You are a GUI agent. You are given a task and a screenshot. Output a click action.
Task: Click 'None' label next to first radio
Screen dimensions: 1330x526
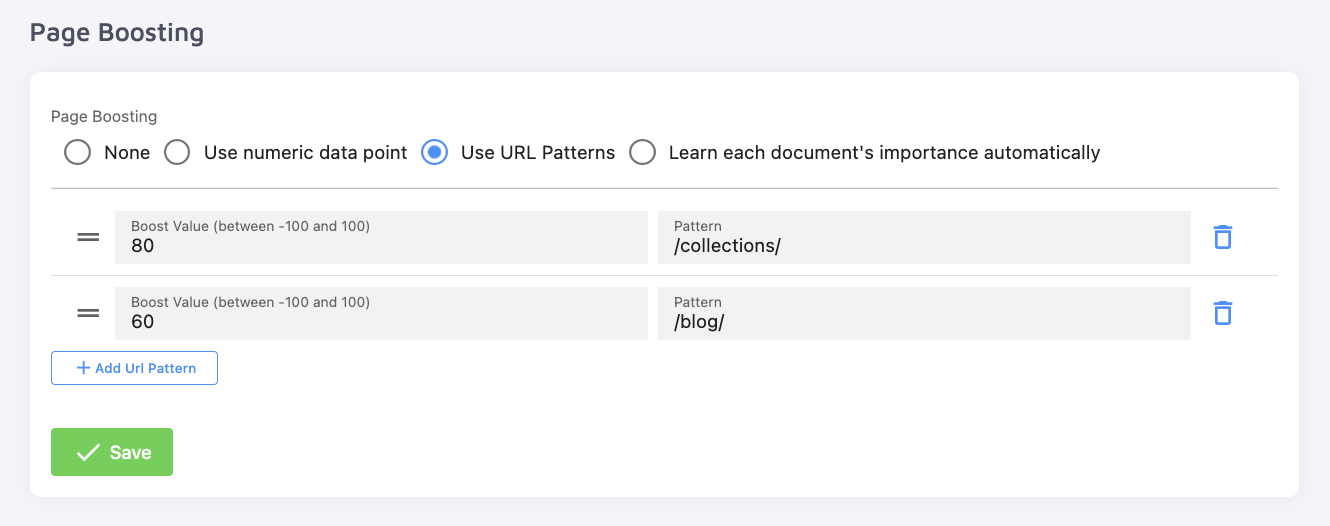pyautogui.click(x=127, y=153)
